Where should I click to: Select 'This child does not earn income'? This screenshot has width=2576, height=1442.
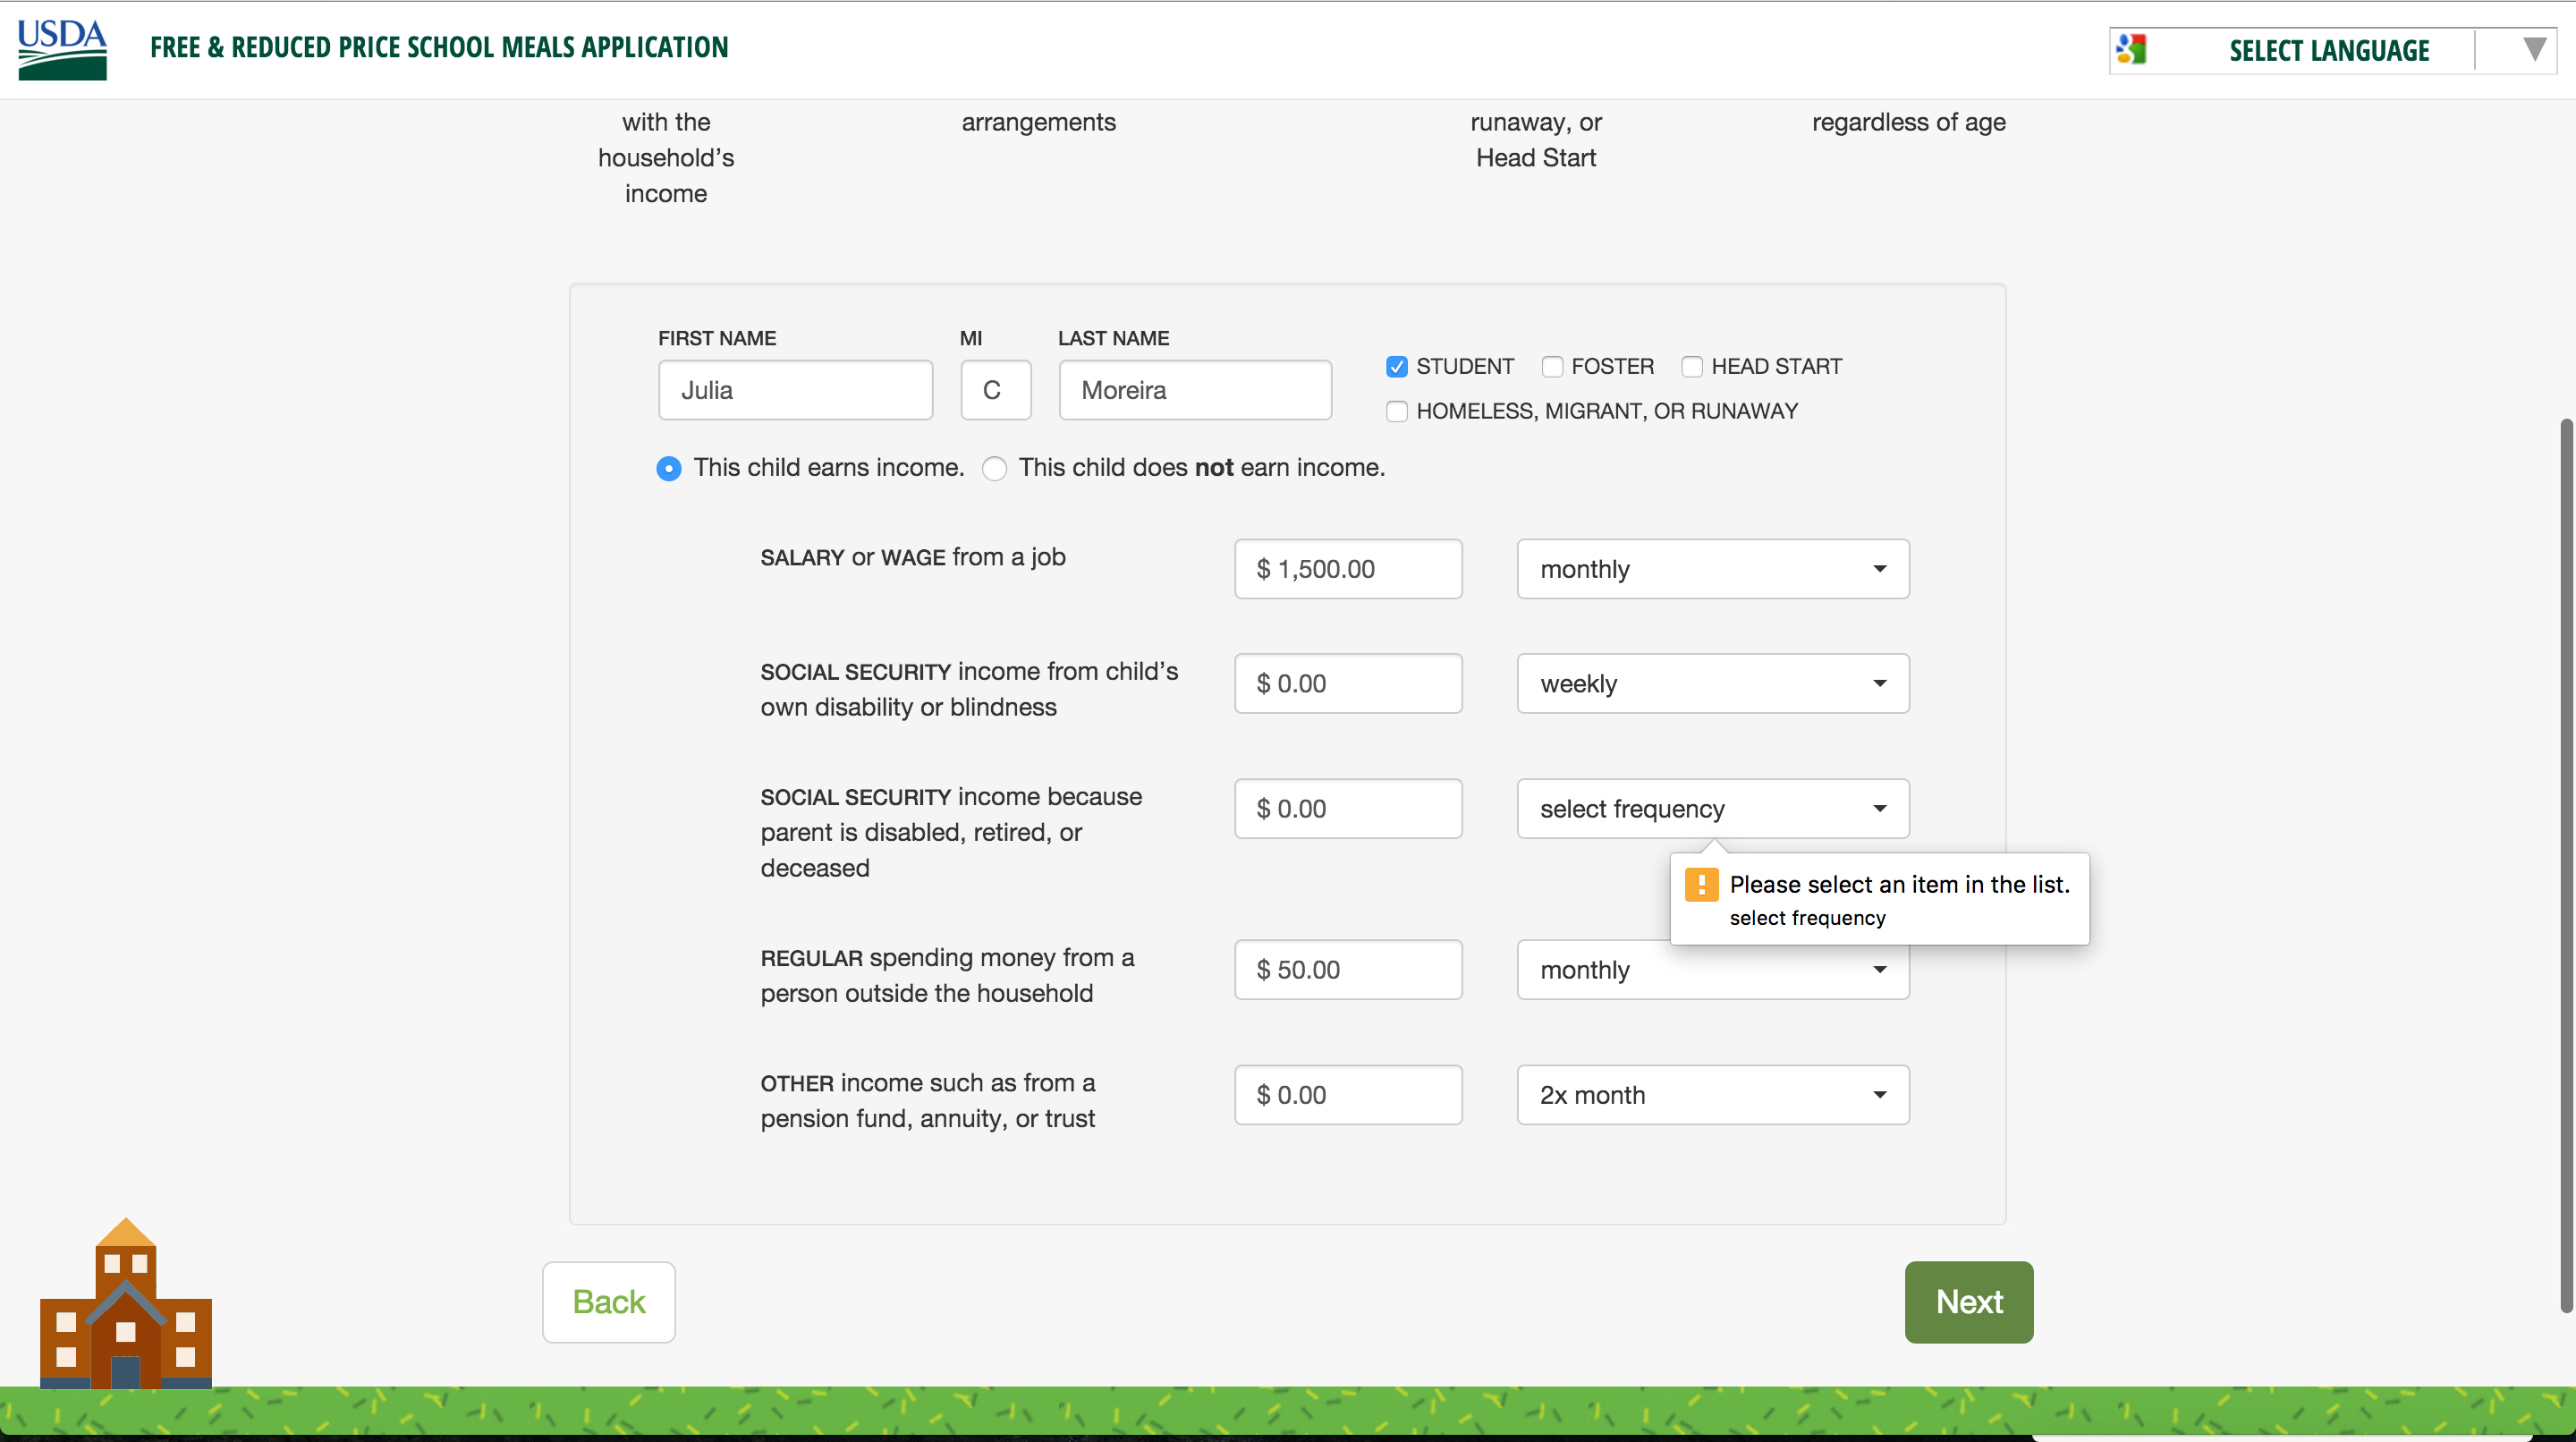click(994, 469)
